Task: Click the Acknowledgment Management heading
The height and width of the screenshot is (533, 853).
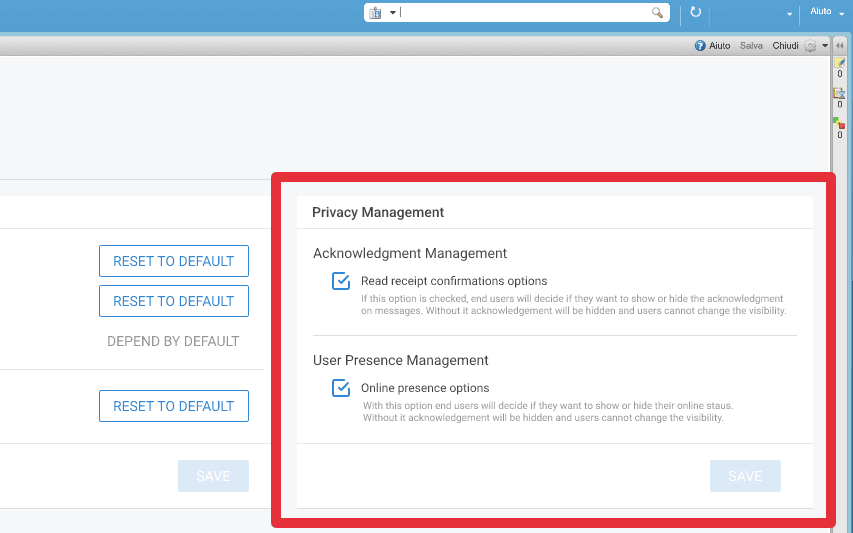Action: click(410, 253)
